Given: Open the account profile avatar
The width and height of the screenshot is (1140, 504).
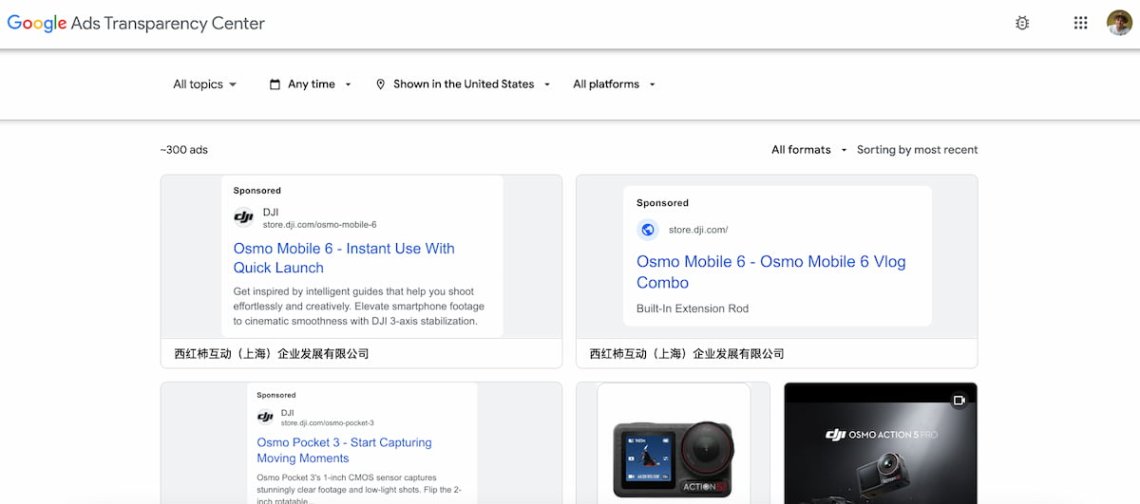Looking at the screenshot, I should click(x=1120, y=23).
